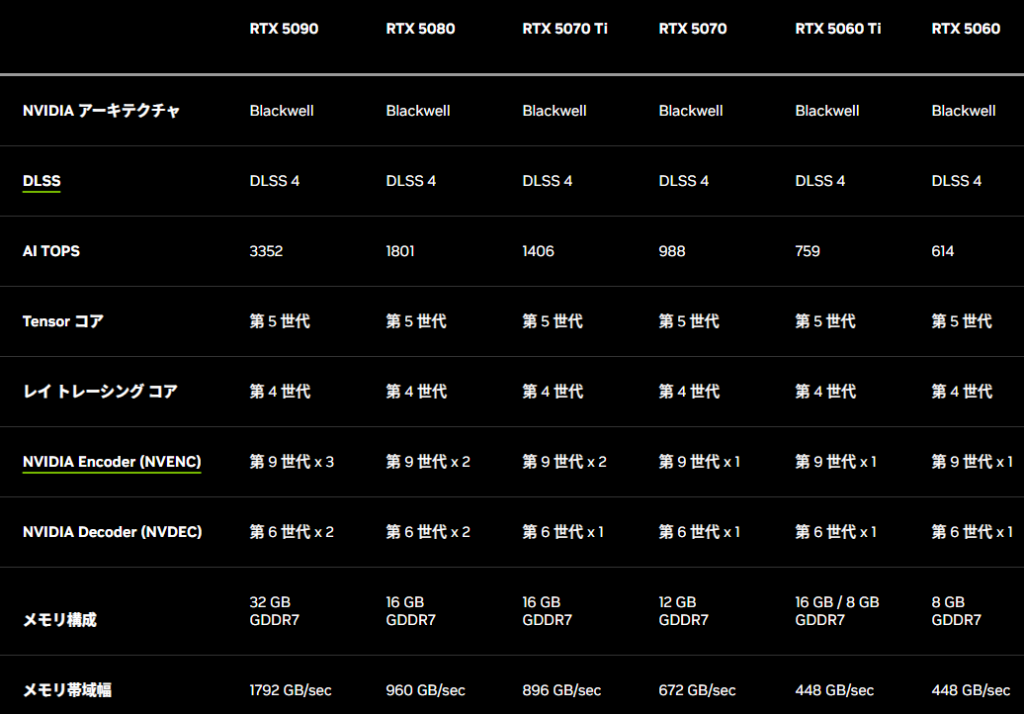Image resolution: width=1024 pixels, height=714 pixels.
Task: Click the 672 GB/sec bandwidth value
Action: point(697,690)
